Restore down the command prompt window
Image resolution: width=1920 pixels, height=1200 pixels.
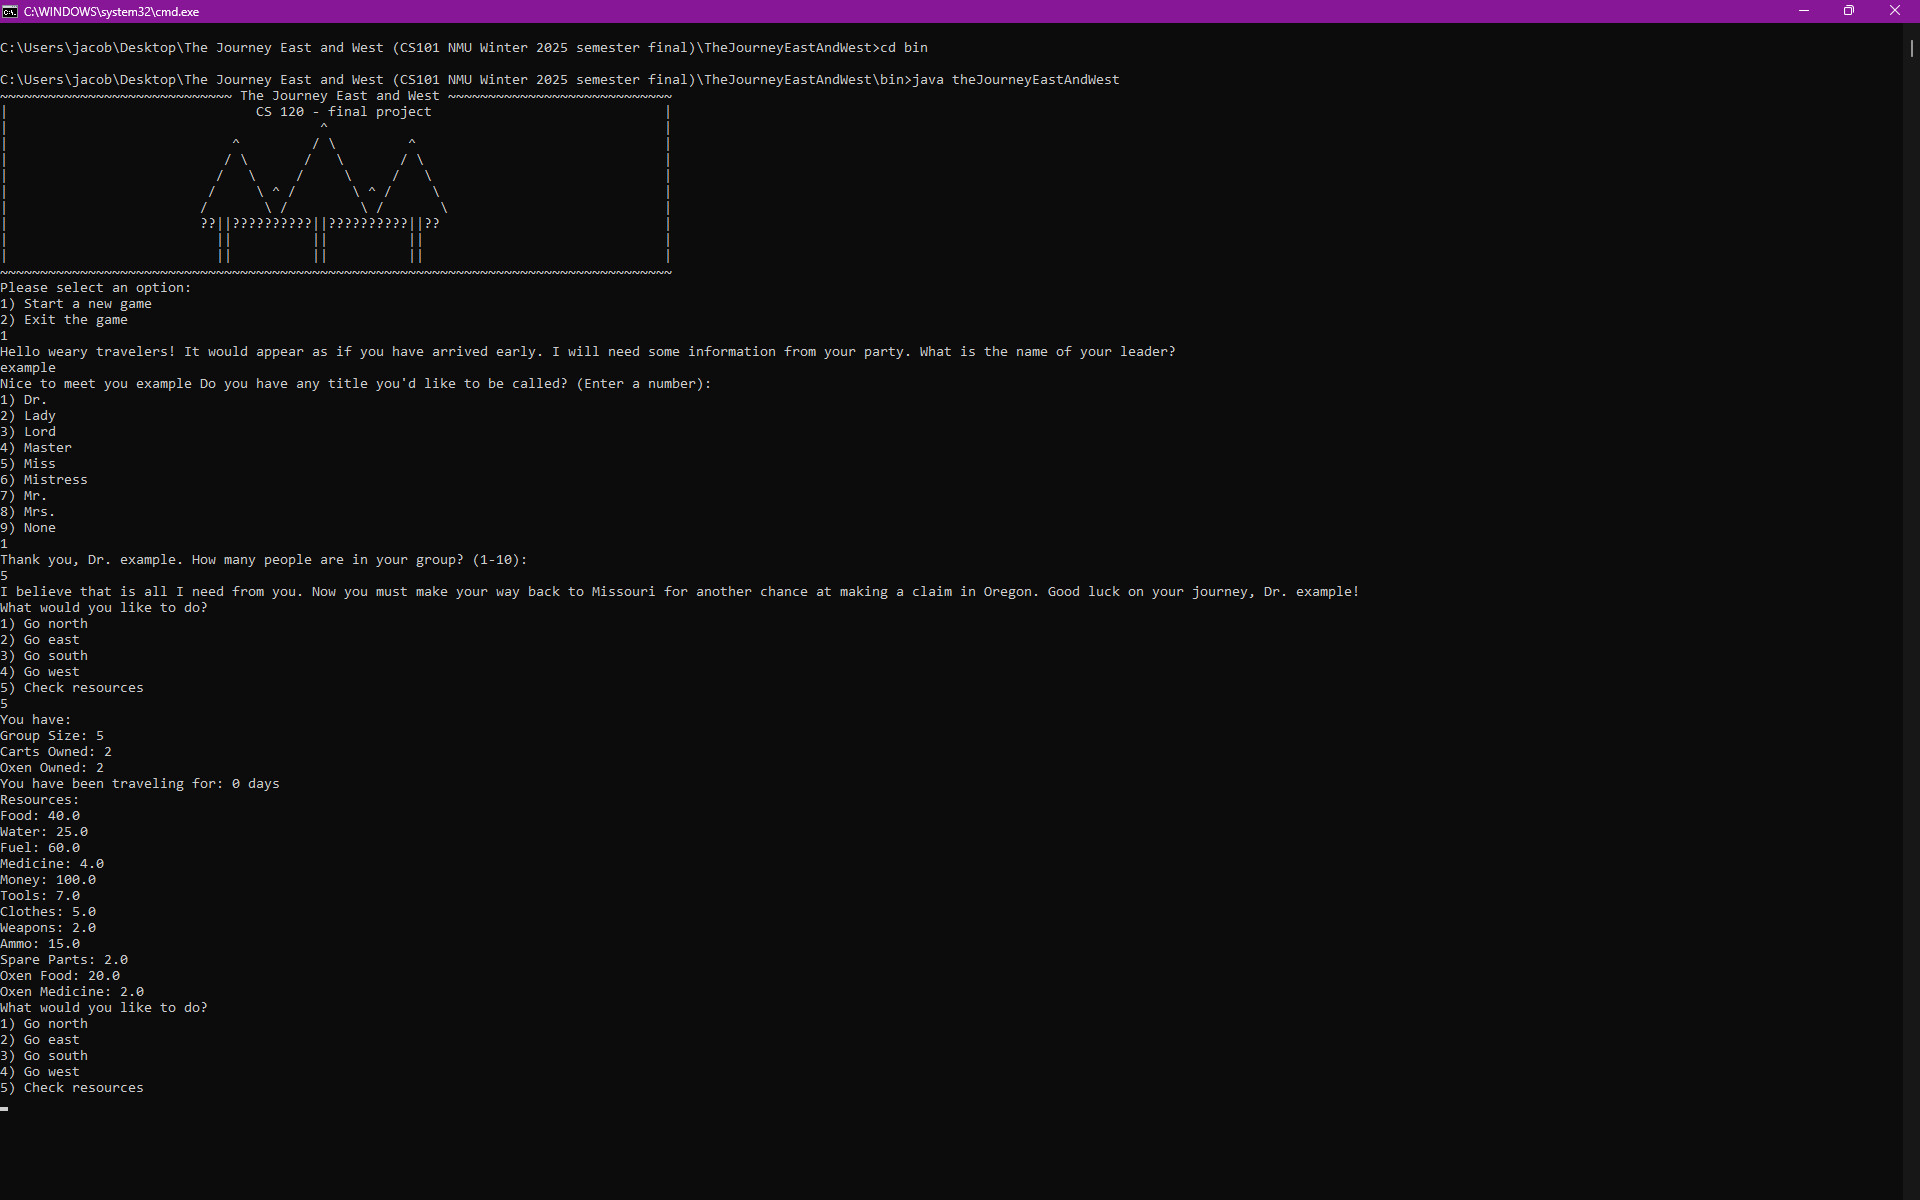tap(1849, 11)
